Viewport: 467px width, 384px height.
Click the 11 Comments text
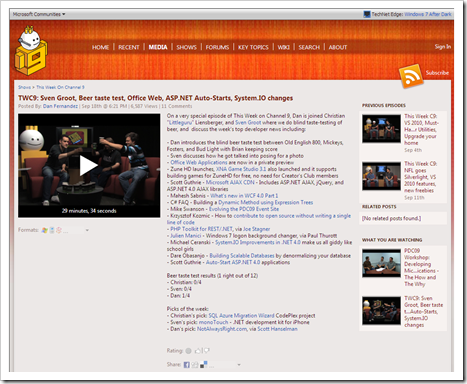177,106
